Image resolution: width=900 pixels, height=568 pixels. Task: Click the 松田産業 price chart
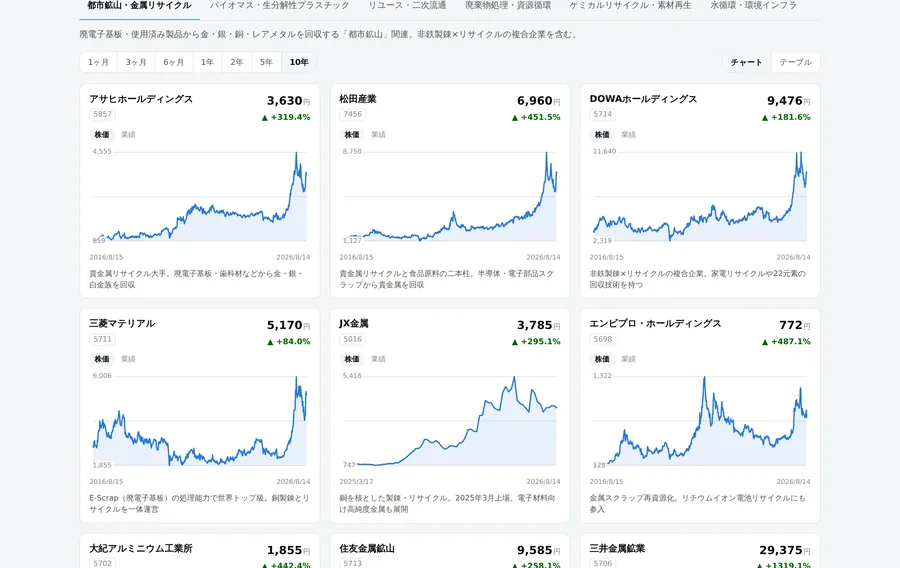(450, 196)
